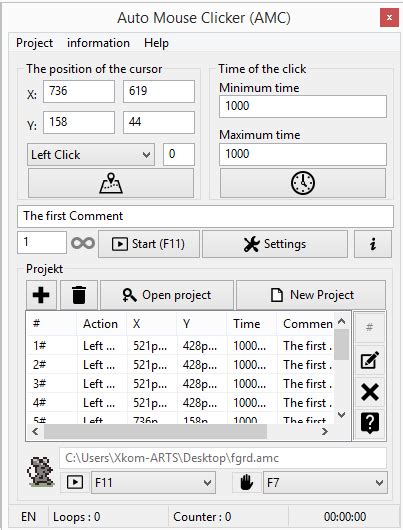Delete actions with the trash icon

point(79,295)
